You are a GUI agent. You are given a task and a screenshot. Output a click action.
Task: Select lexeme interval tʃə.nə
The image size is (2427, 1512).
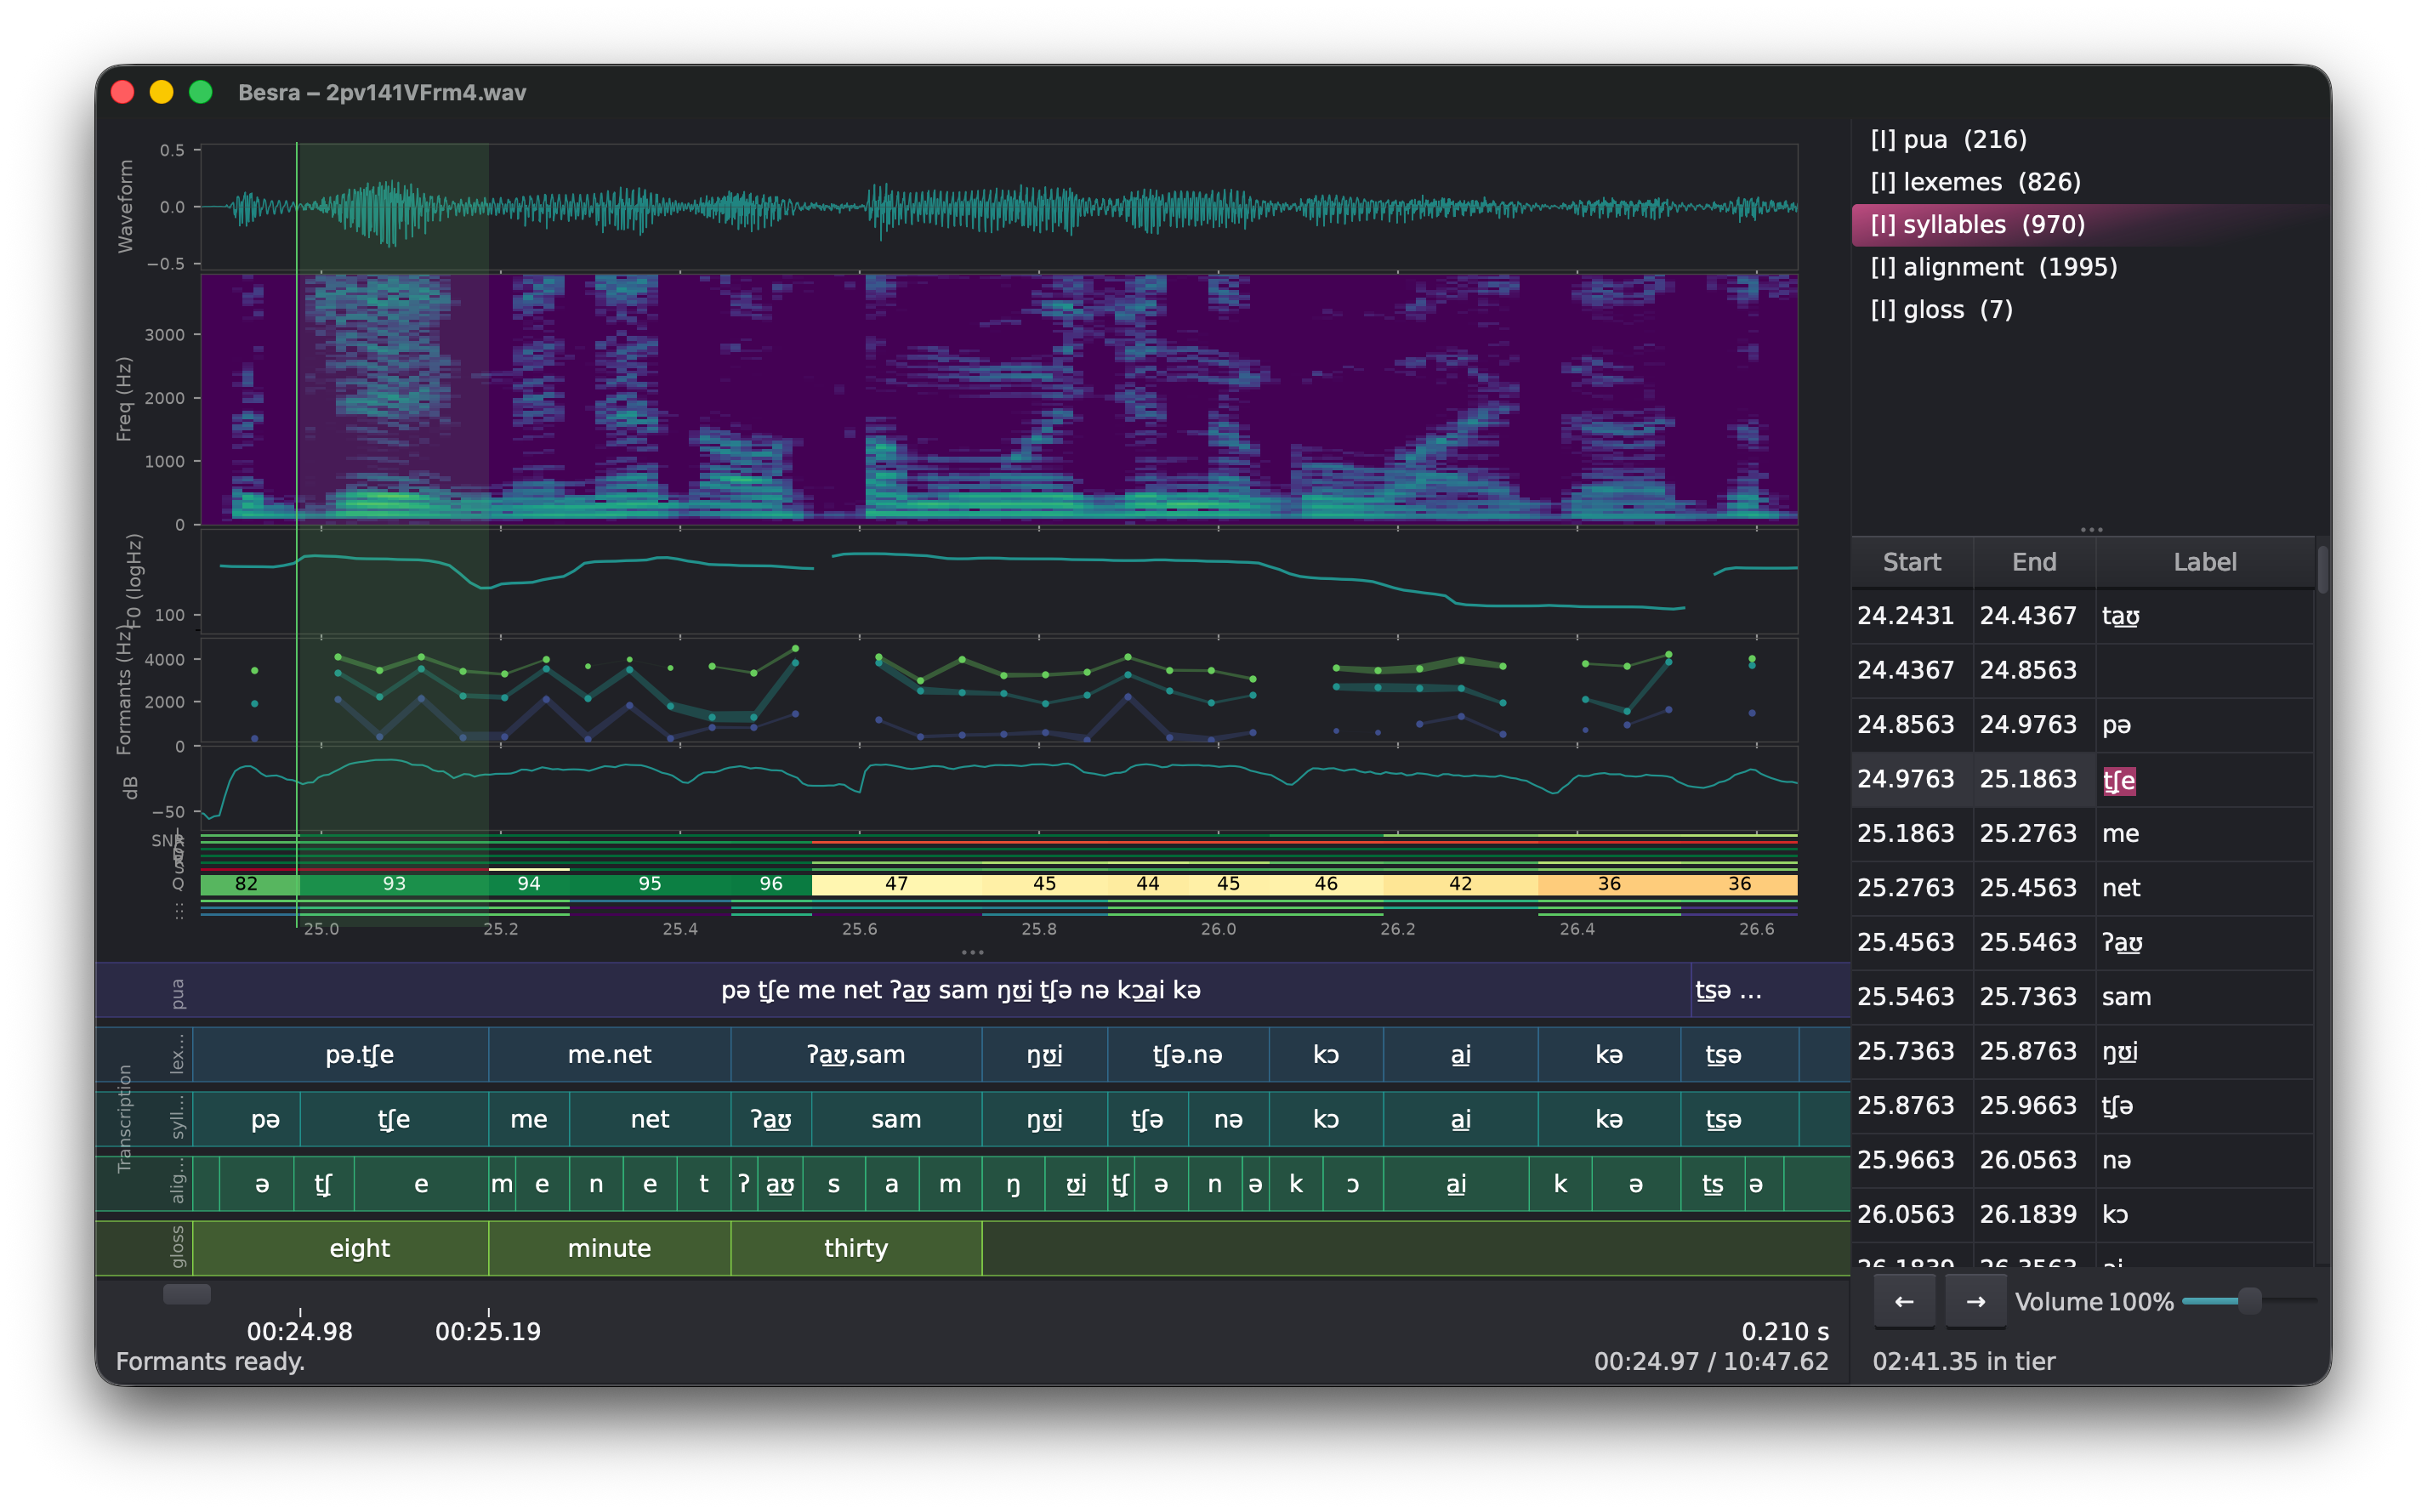click(x=1187, y=1055)
